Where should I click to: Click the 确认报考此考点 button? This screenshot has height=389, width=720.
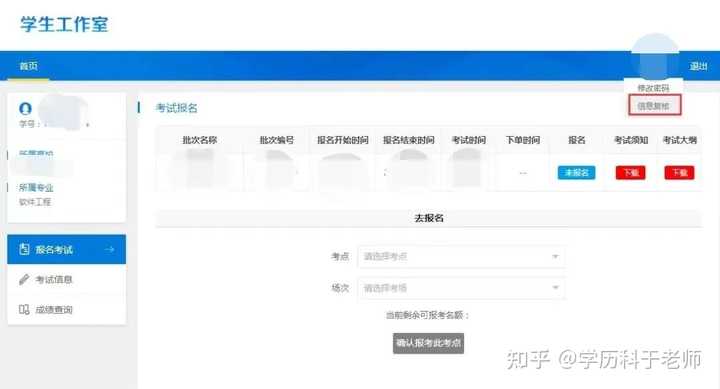click(428, 343)
